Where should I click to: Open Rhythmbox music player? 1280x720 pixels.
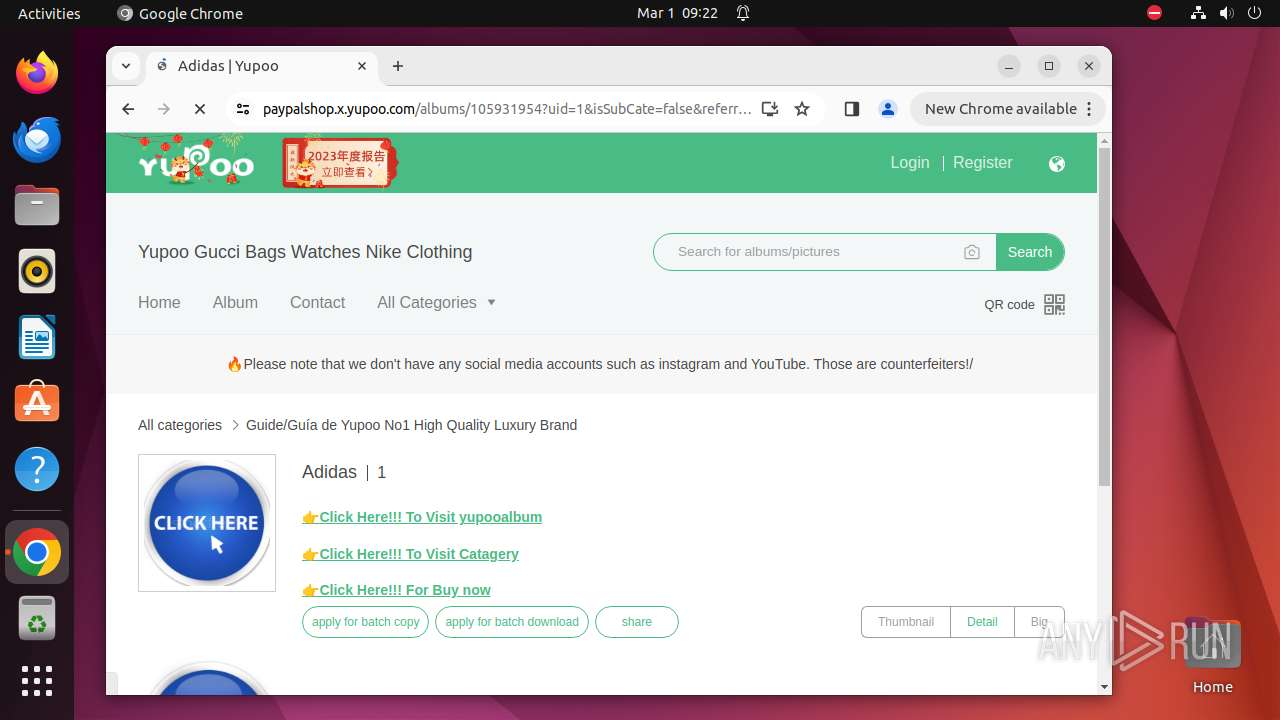[x=37, y=271]
